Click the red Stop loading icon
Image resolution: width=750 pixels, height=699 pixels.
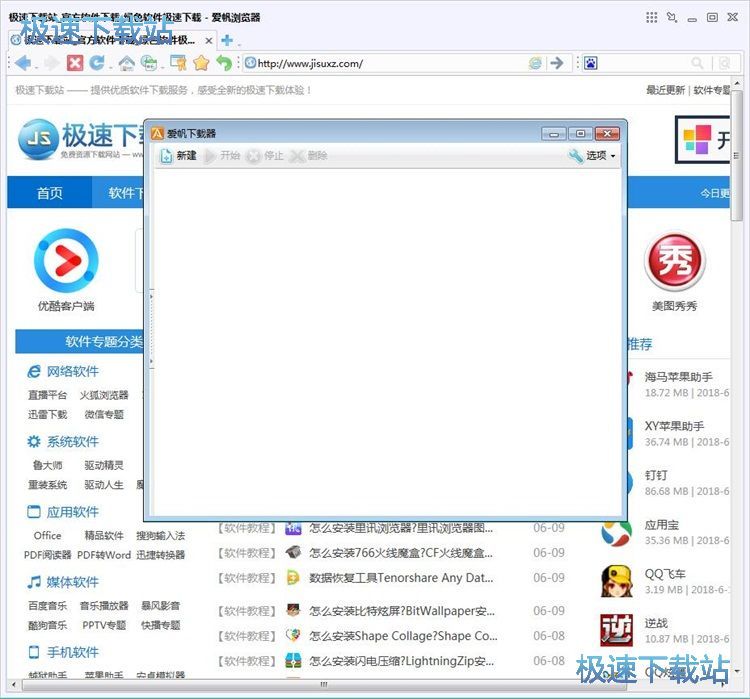75,63
